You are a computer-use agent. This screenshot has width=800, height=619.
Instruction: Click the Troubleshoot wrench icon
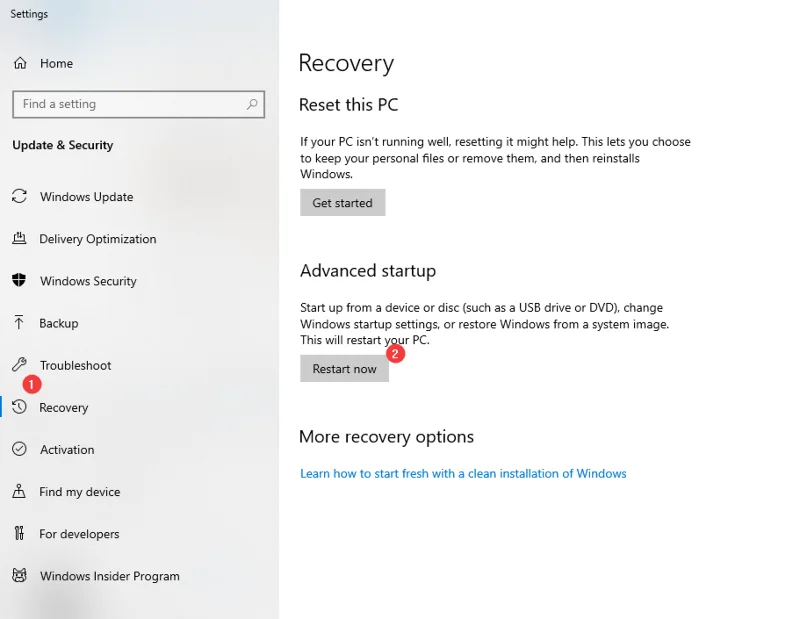point(19,364)
